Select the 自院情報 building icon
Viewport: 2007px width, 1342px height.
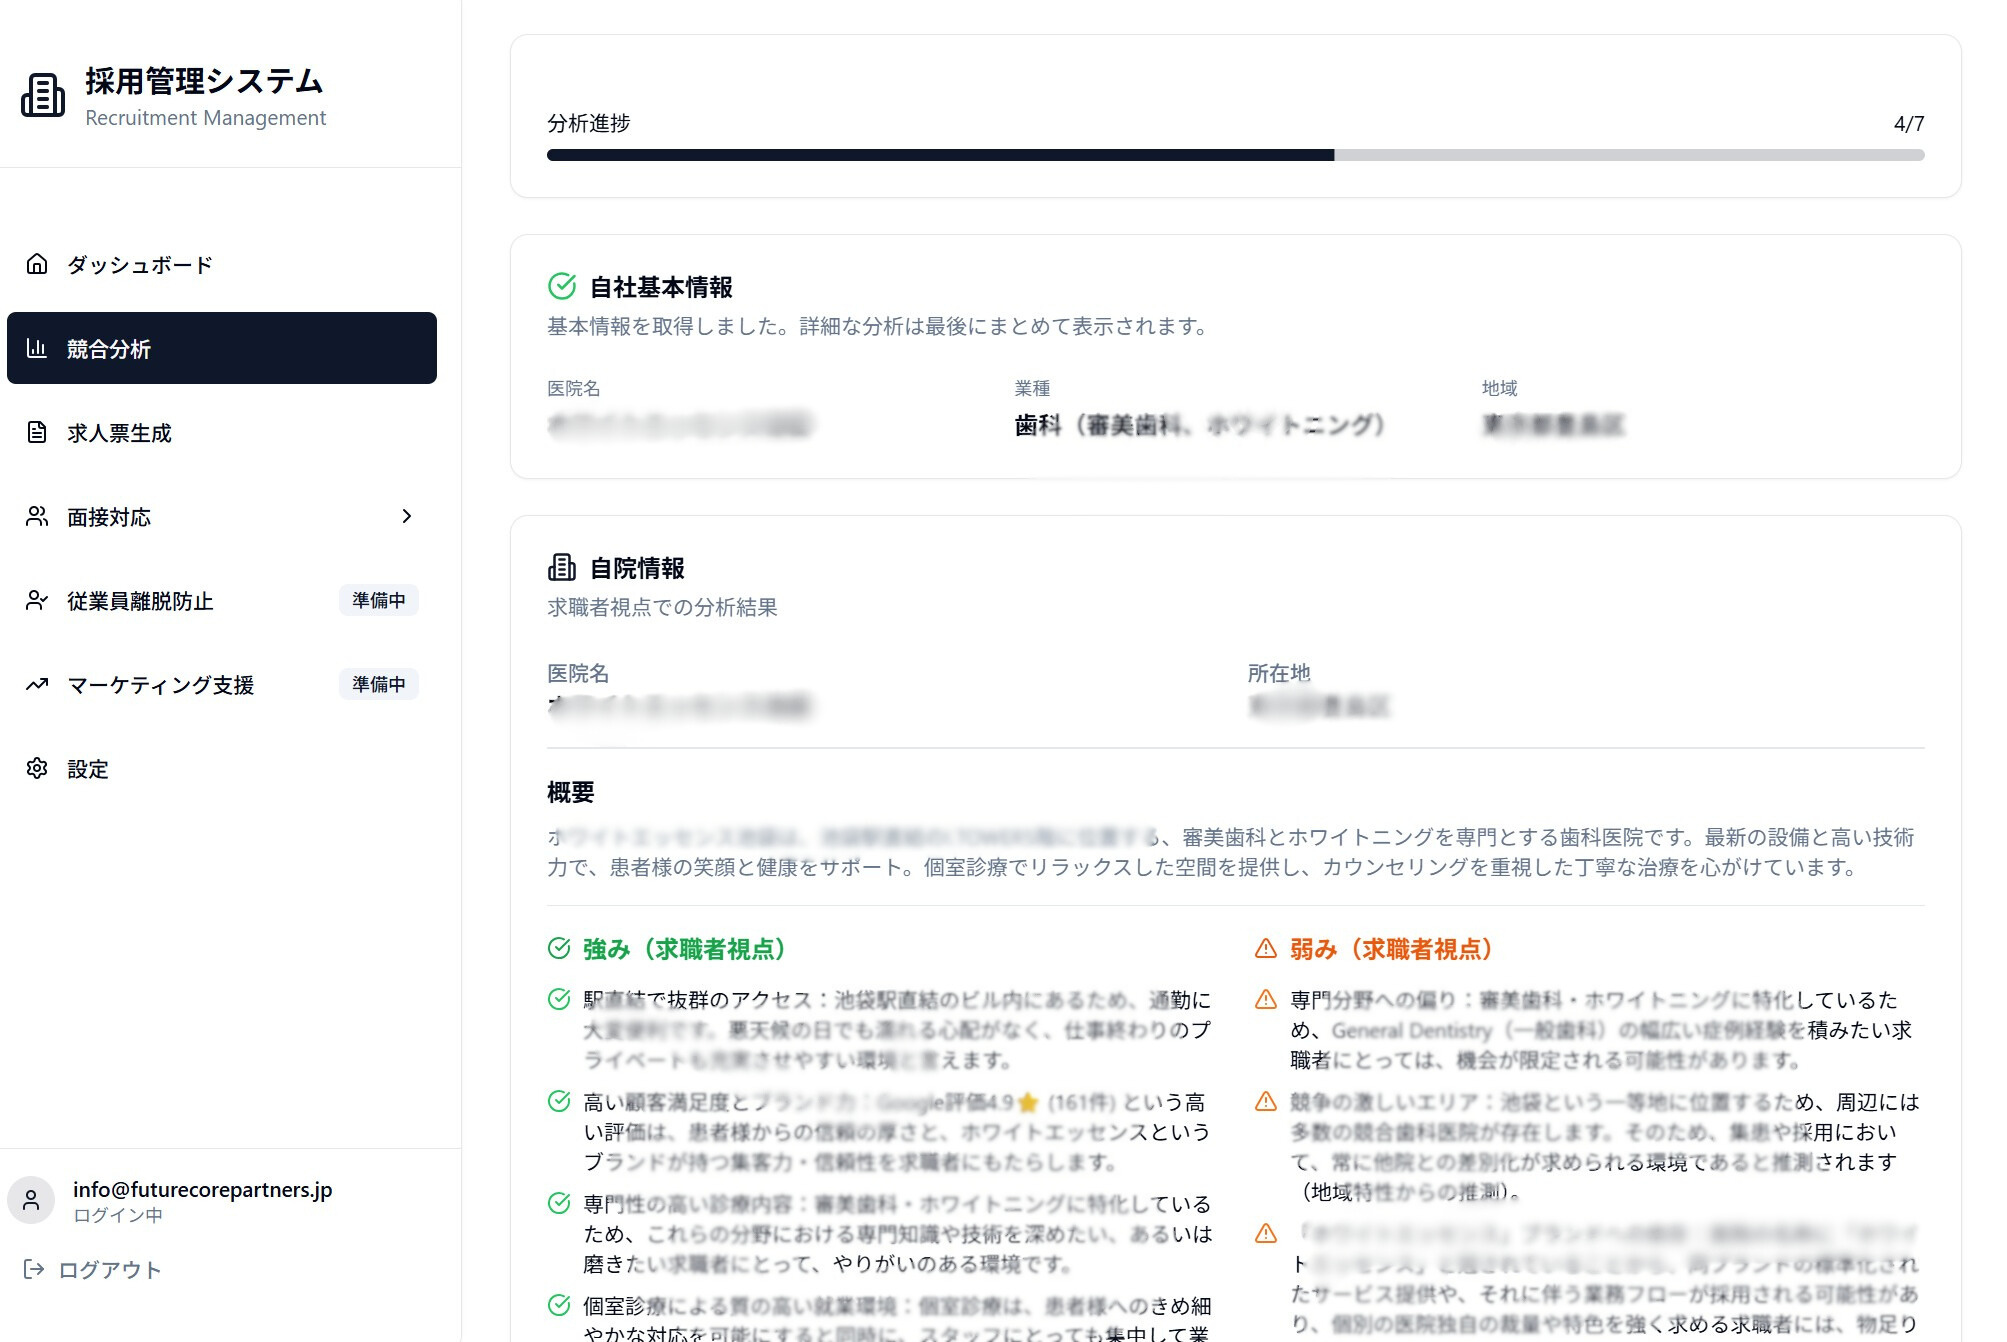[562, 568]
